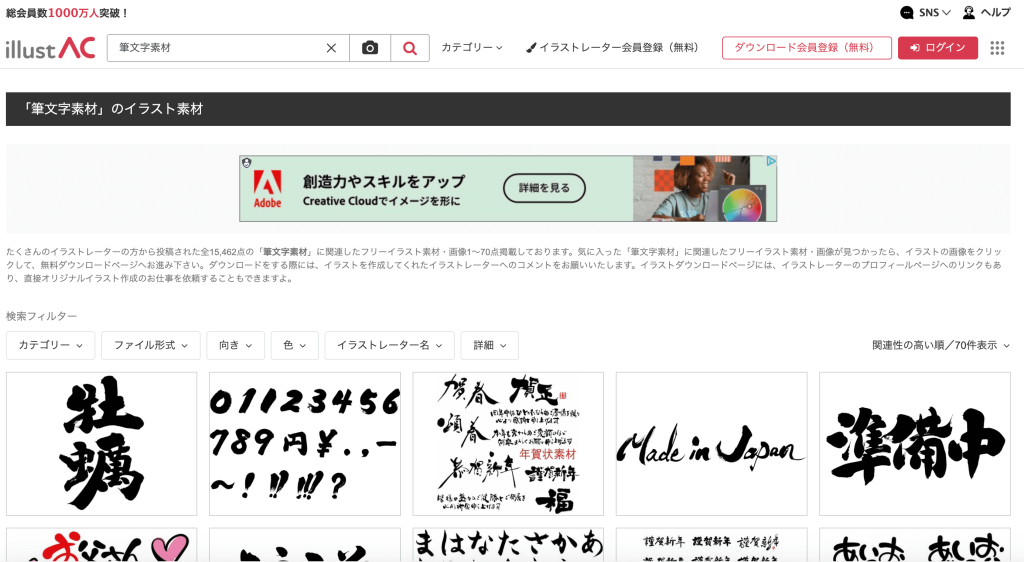Click the ad info icon on the Adobe banner
Screen dimensions: 1024x562
(246, 163)
